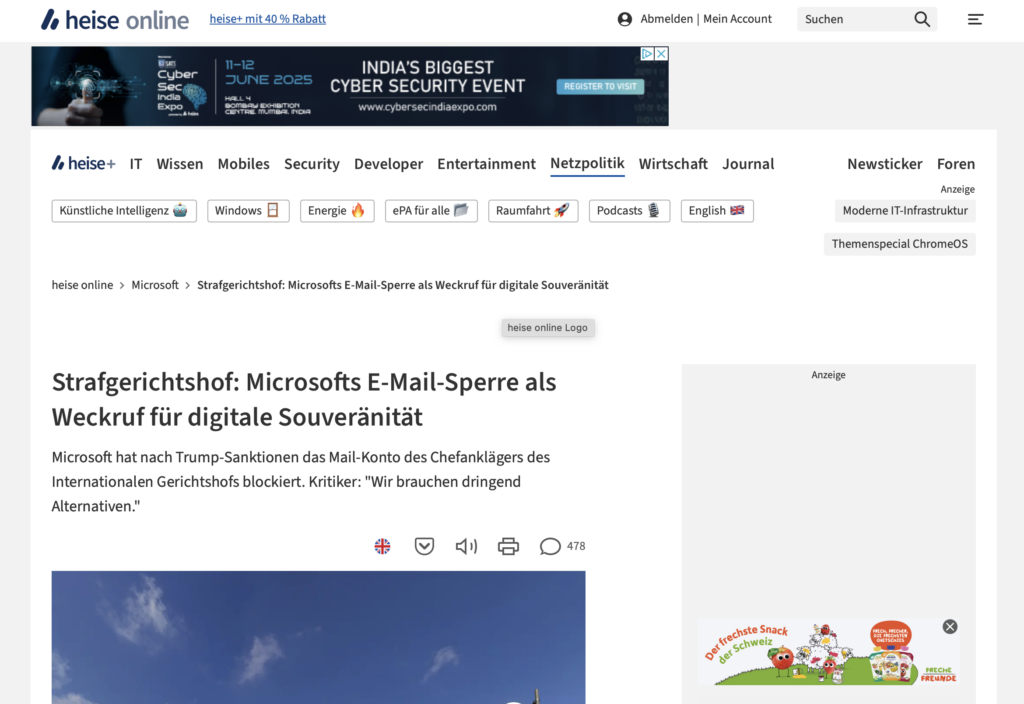This screenshot has width=1024, height=704.
Task: Click the Freche Freunde snack advertisement
Action: click(x=829, y=652)
